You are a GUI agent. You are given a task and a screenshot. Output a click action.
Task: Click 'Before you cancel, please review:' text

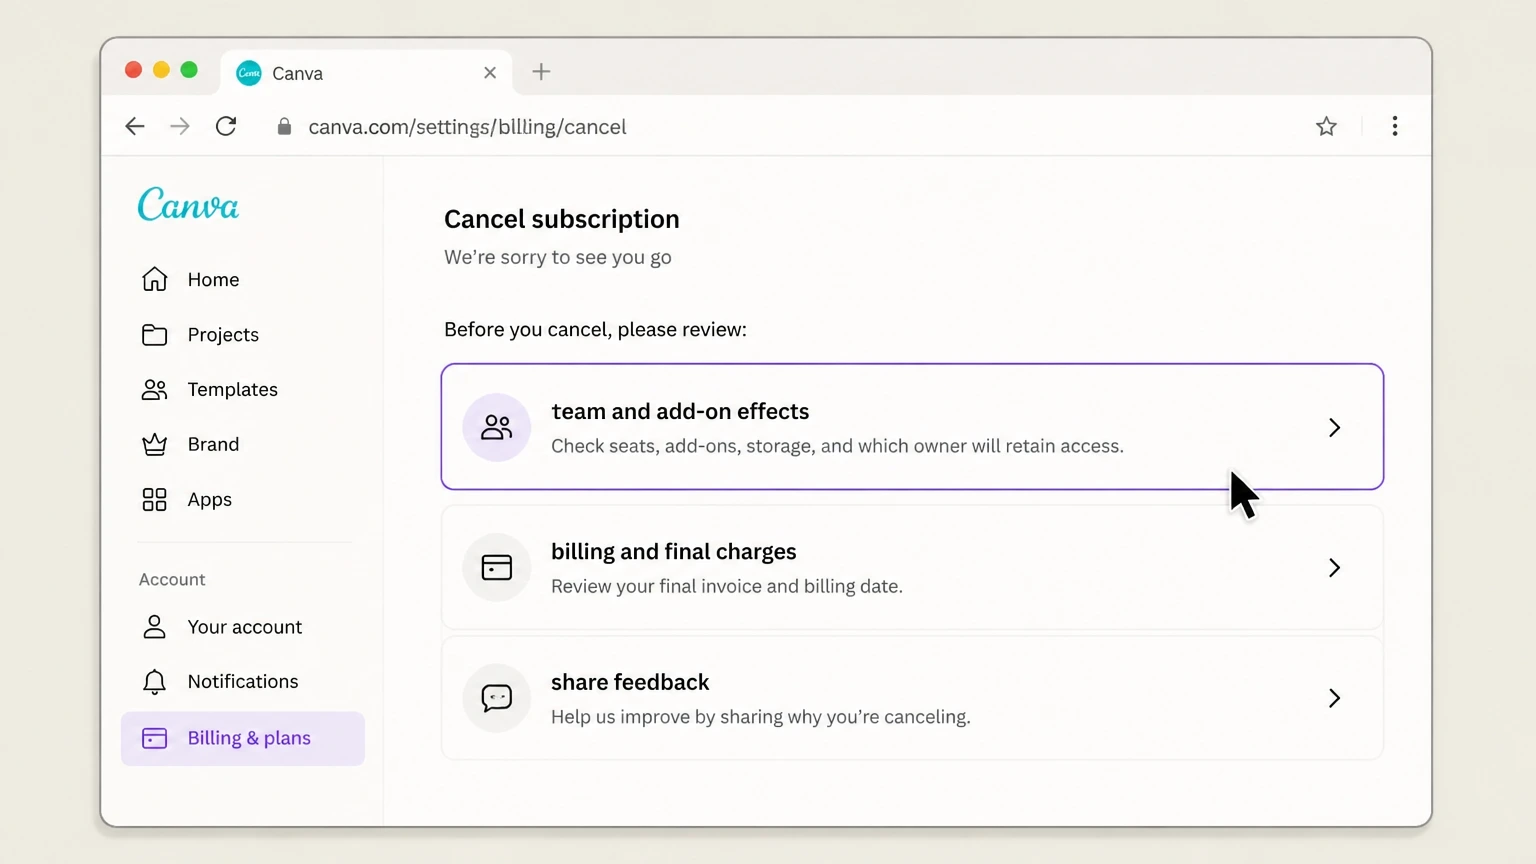click(595, 330)
